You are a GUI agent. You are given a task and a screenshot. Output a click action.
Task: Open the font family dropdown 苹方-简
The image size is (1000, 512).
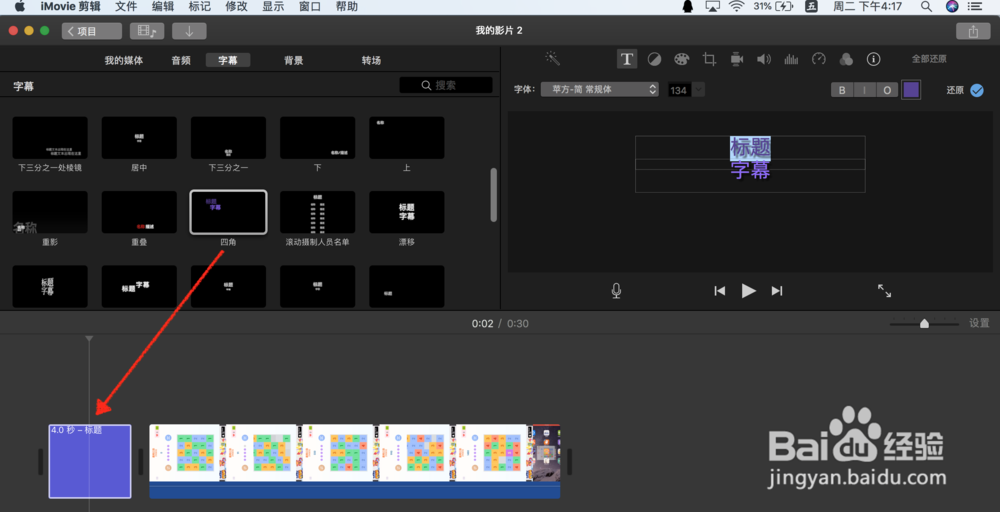(599, 89)
